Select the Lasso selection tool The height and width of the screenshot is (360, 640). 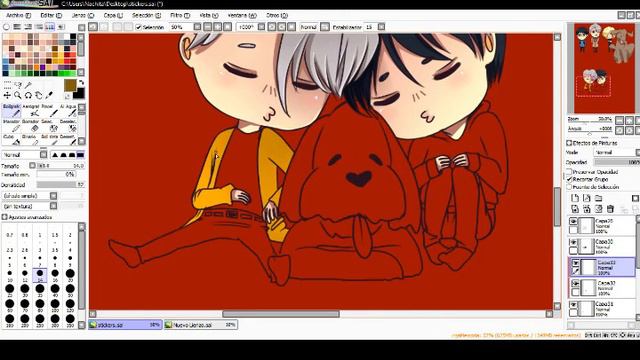pyautogui.click(x=18, y=84)
